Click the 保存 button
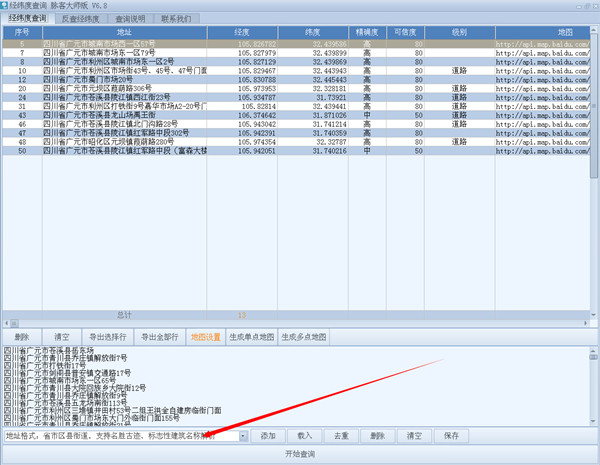The height and width of the screenshot is (465, 600). [451, 436]
